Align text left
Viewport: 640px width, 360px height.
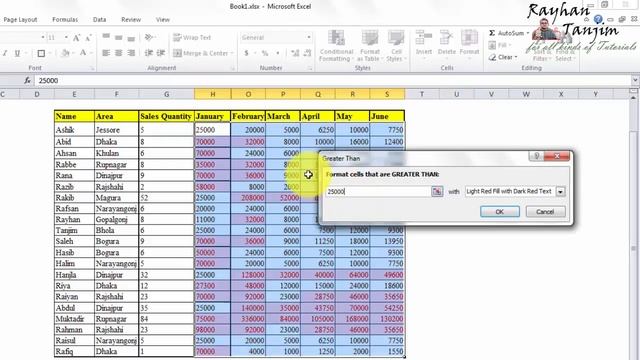tap(106, 53)
